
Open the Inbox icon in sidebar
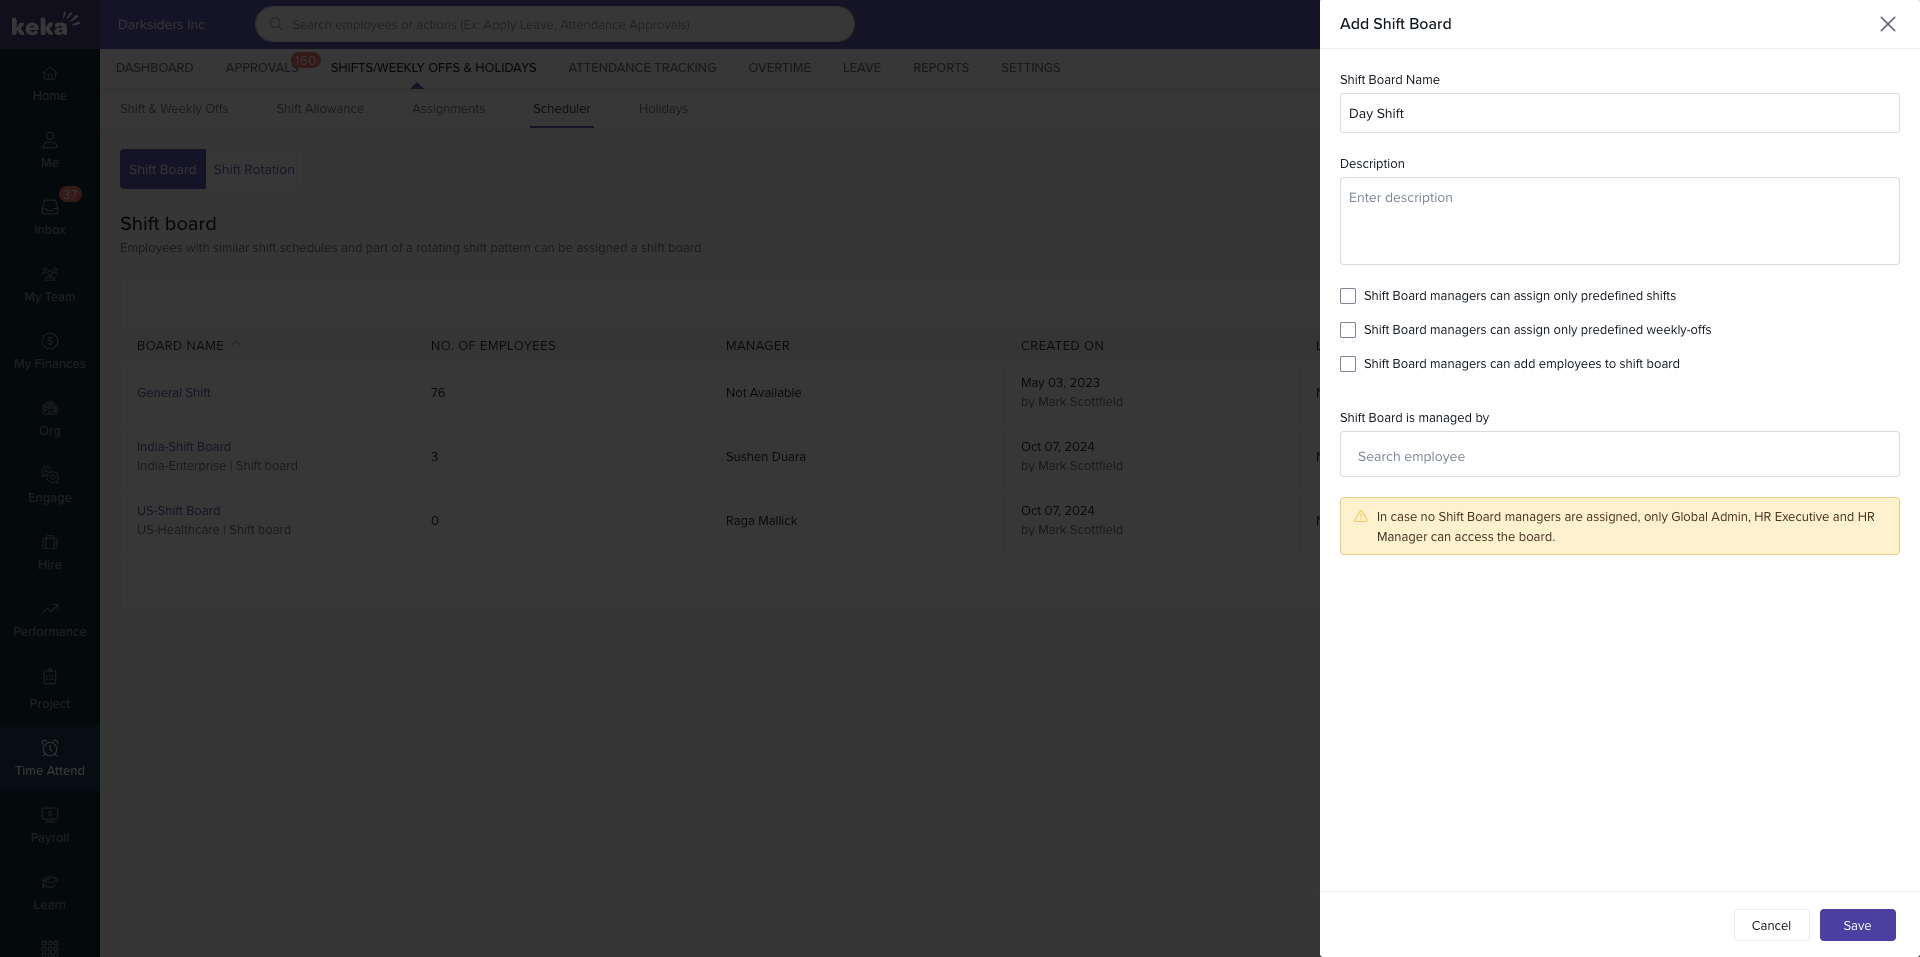49,208
